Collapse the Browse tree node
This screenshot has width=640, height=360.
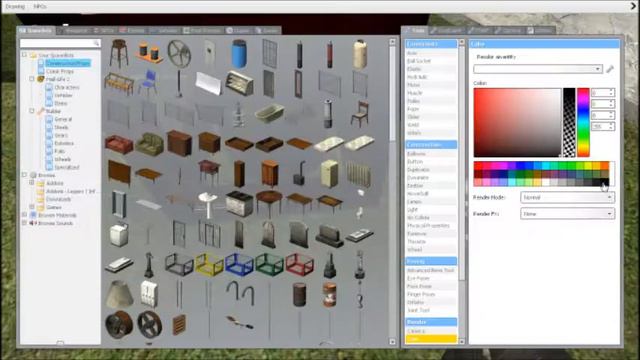click(24, 175)
